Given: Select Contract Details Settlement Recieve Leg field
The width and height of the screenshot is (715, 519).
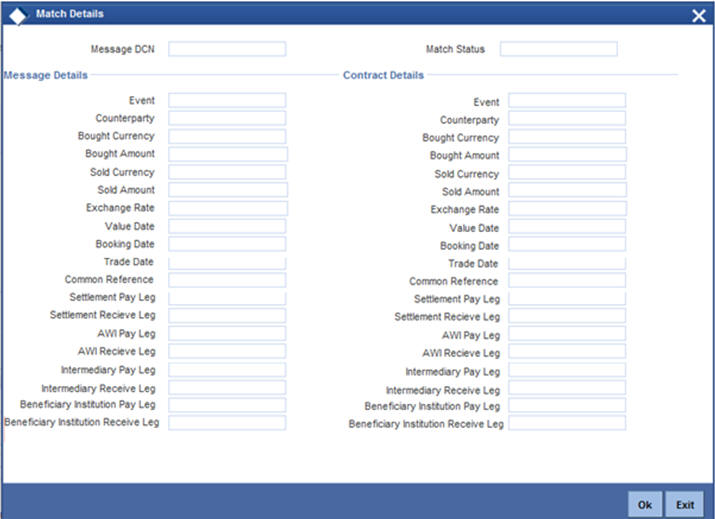Looking at the screenshot, I should [567, 315].
